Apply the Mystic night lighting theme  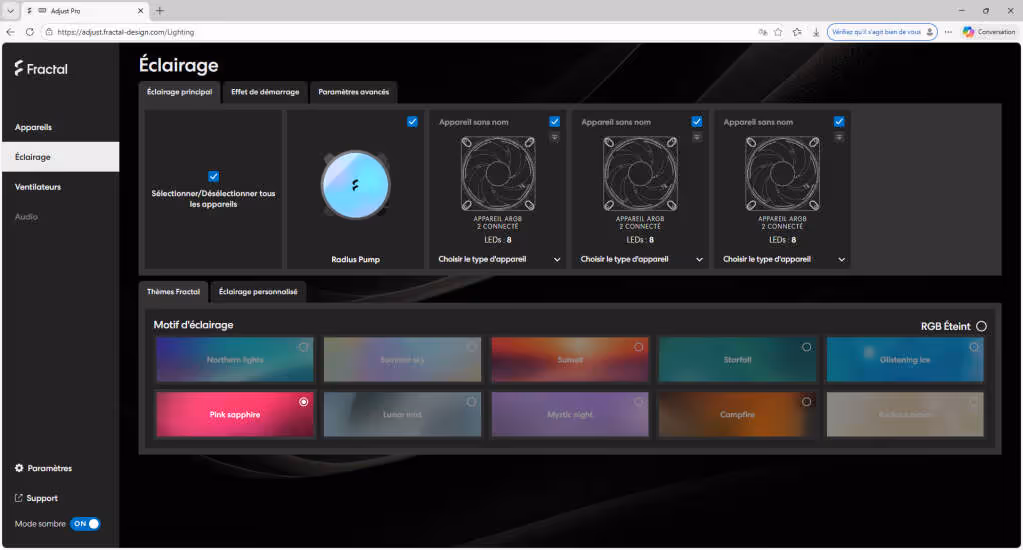[x=570, y=414]
